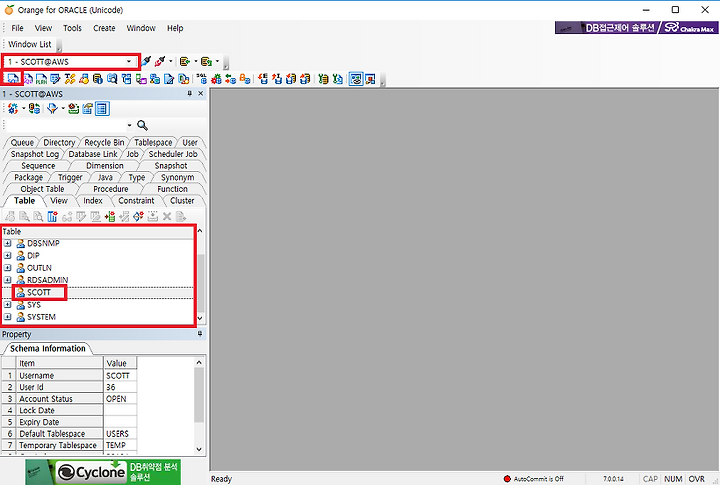The width and height of the screenshot is (720, 485).
Task: Switch to the Trigger tab
Action: point(70,177)
